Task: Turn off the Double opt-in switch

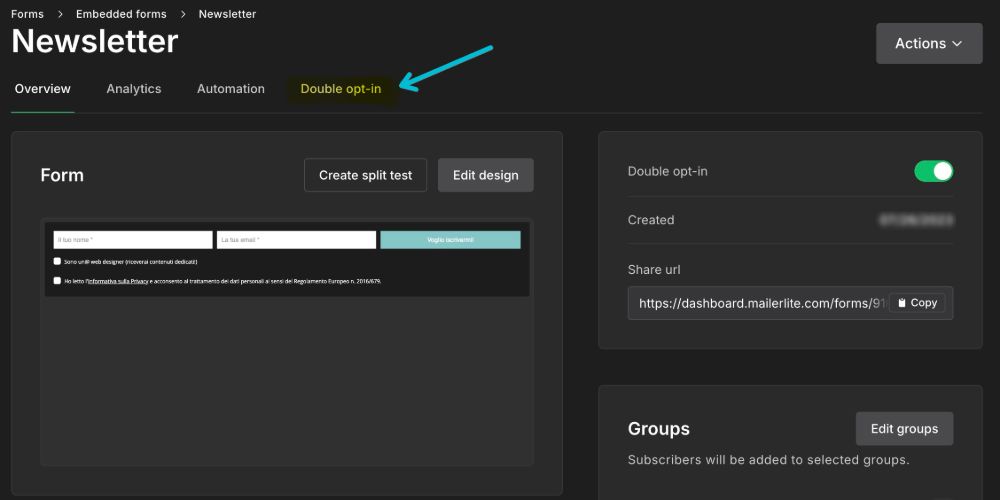Action: 933,171
